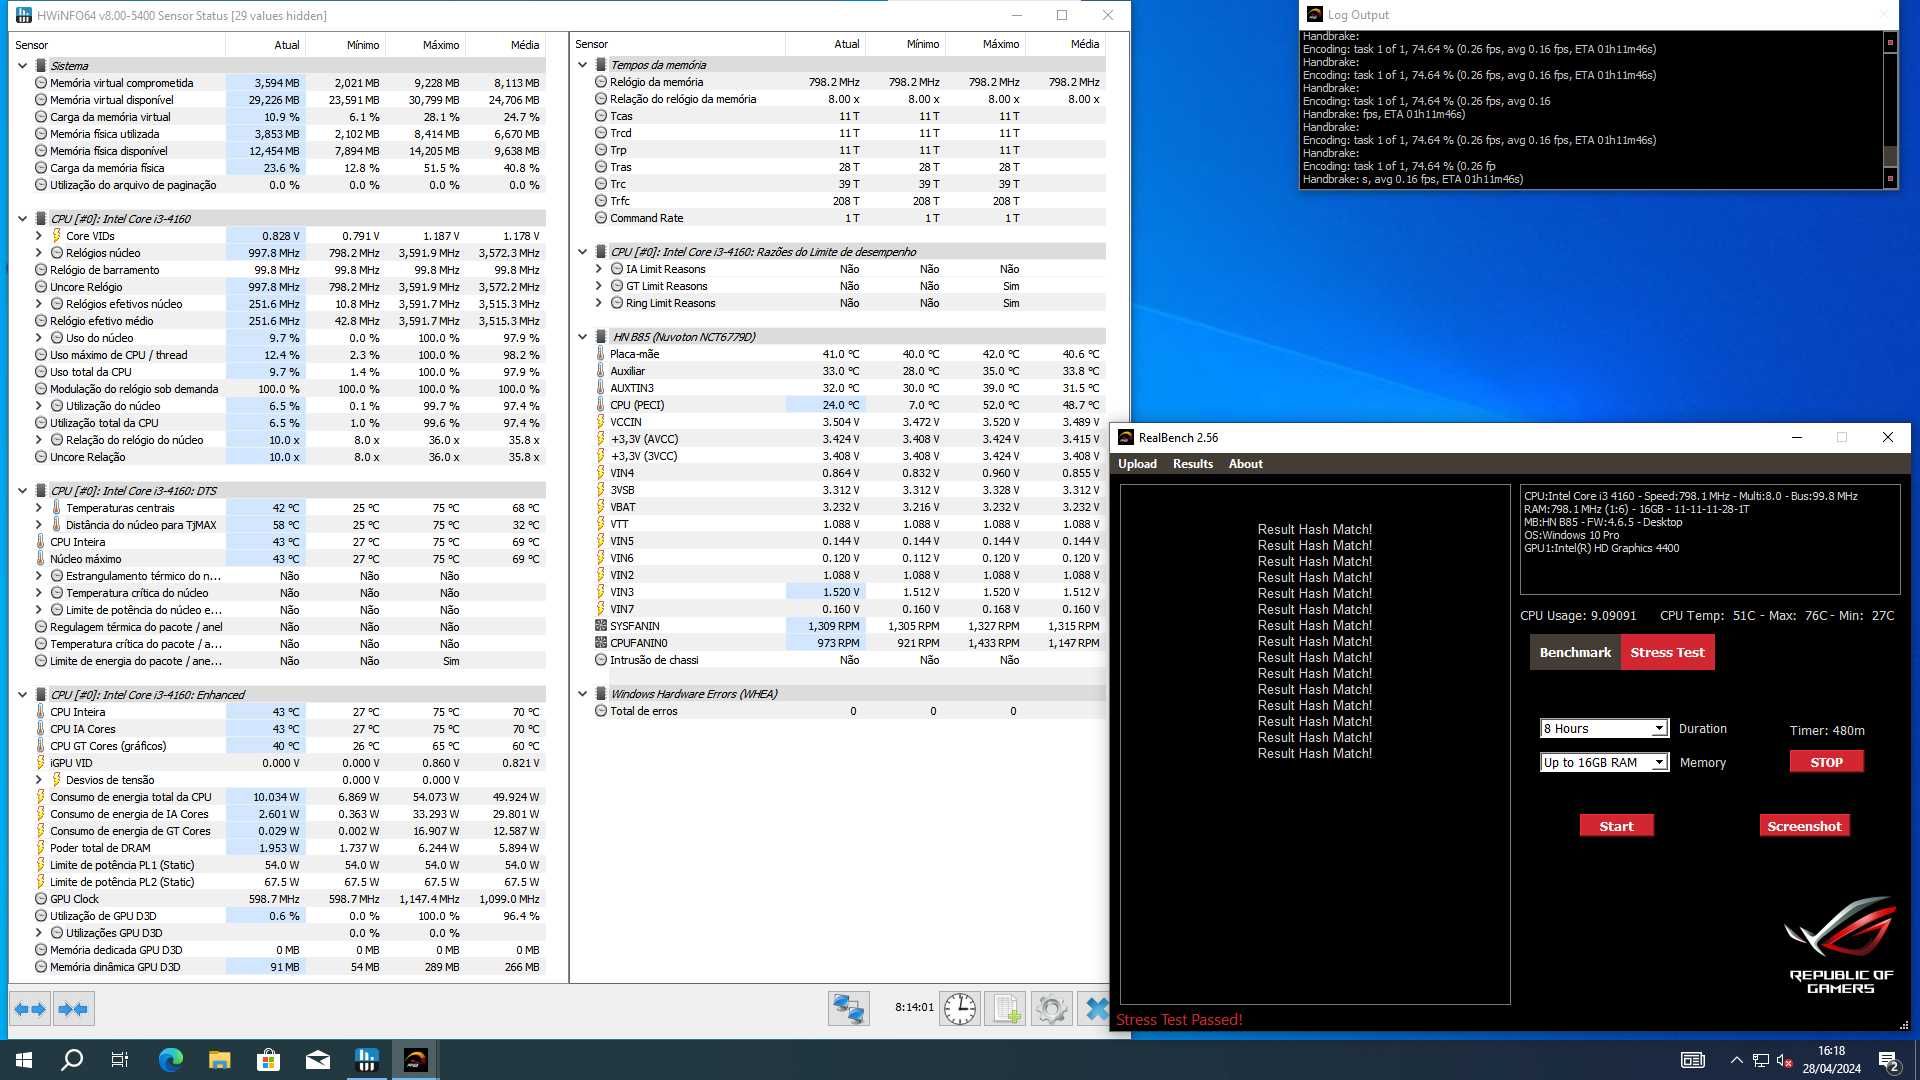Screen dimensions: 1920x1080
Task: Open Task View on taskbar
Action: point(120,1060)
